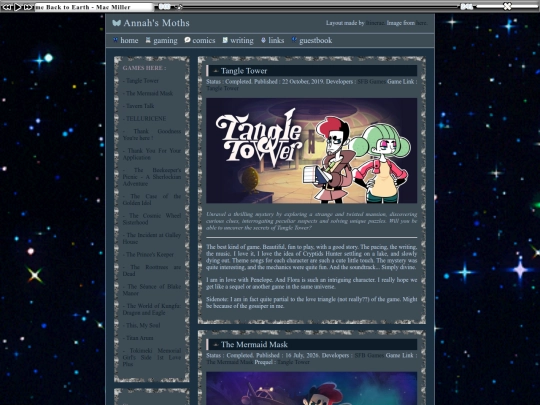This screenshot has height=405, width=540.
Task: Click the GAMES HERE : sidebar heading
Action: point(144,68)
